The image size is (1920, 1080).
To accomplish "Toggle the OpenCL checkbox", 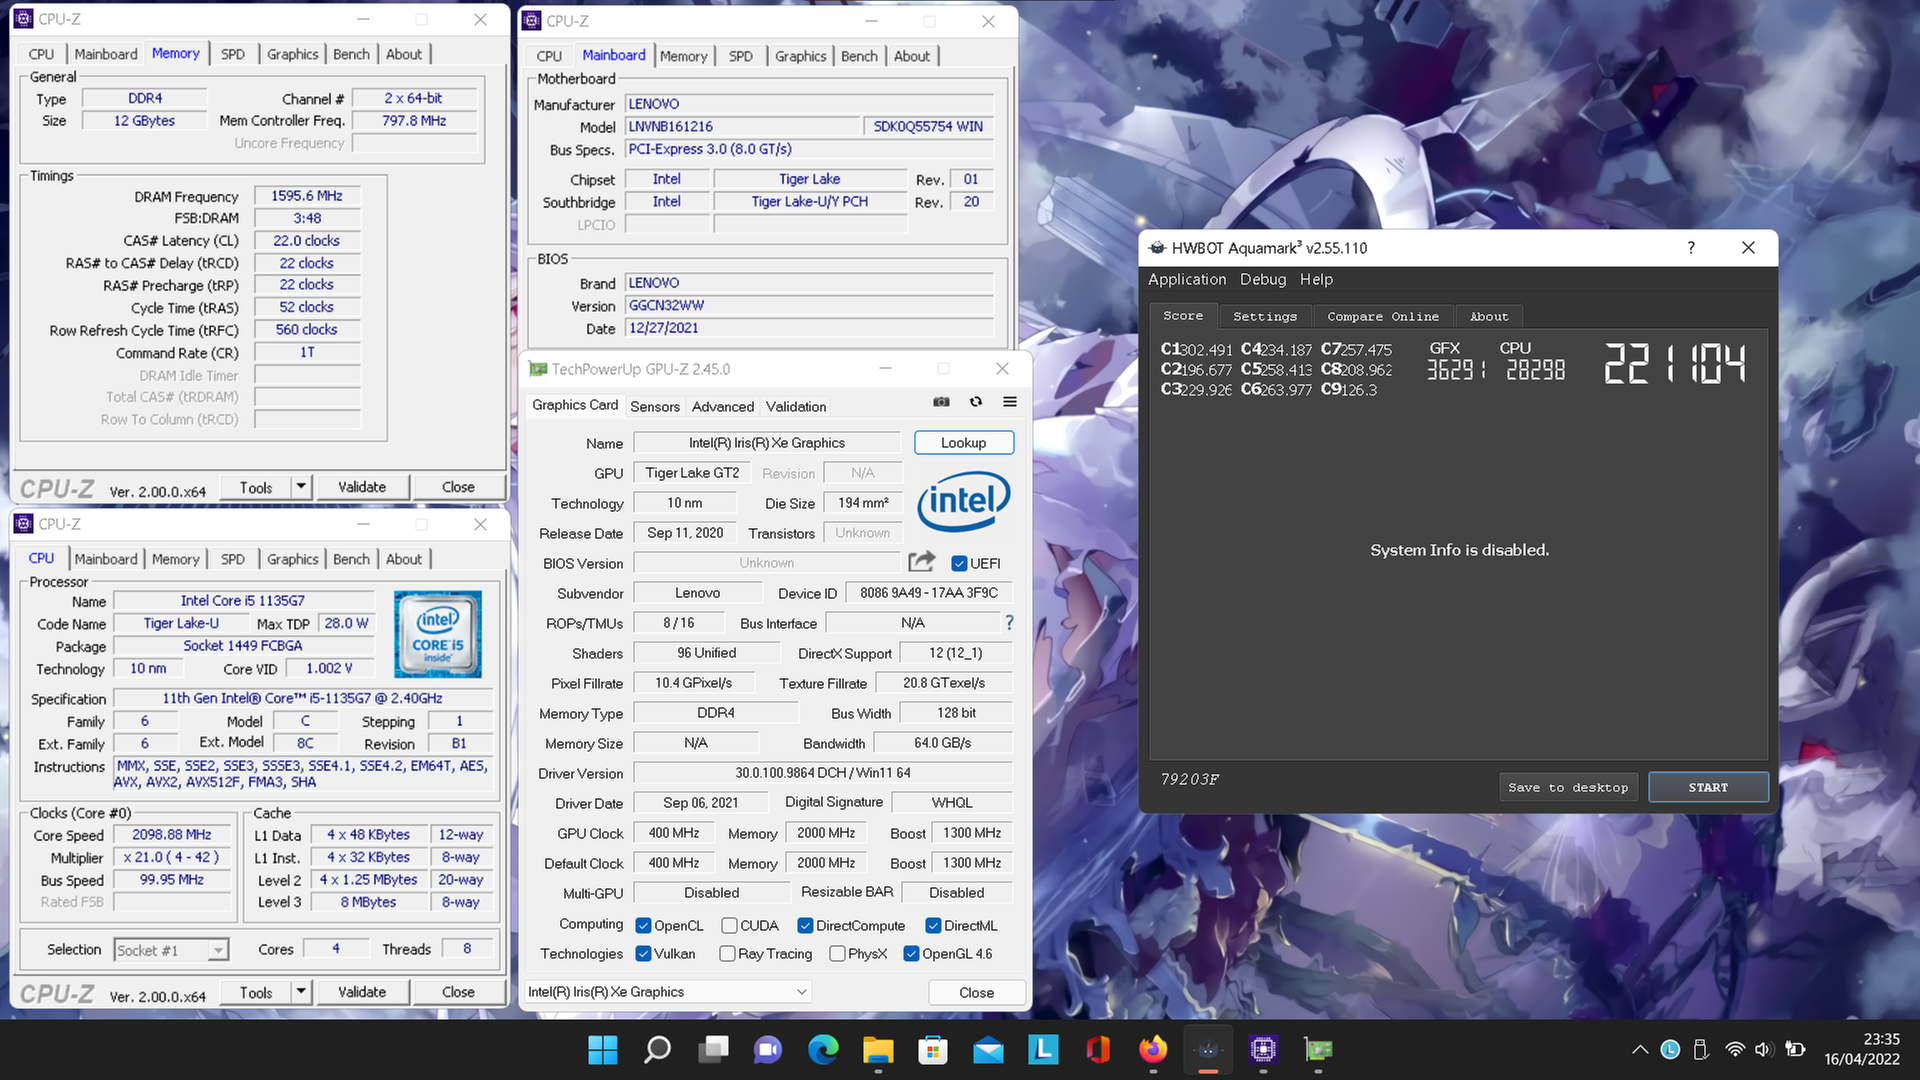I will point(643,926).
